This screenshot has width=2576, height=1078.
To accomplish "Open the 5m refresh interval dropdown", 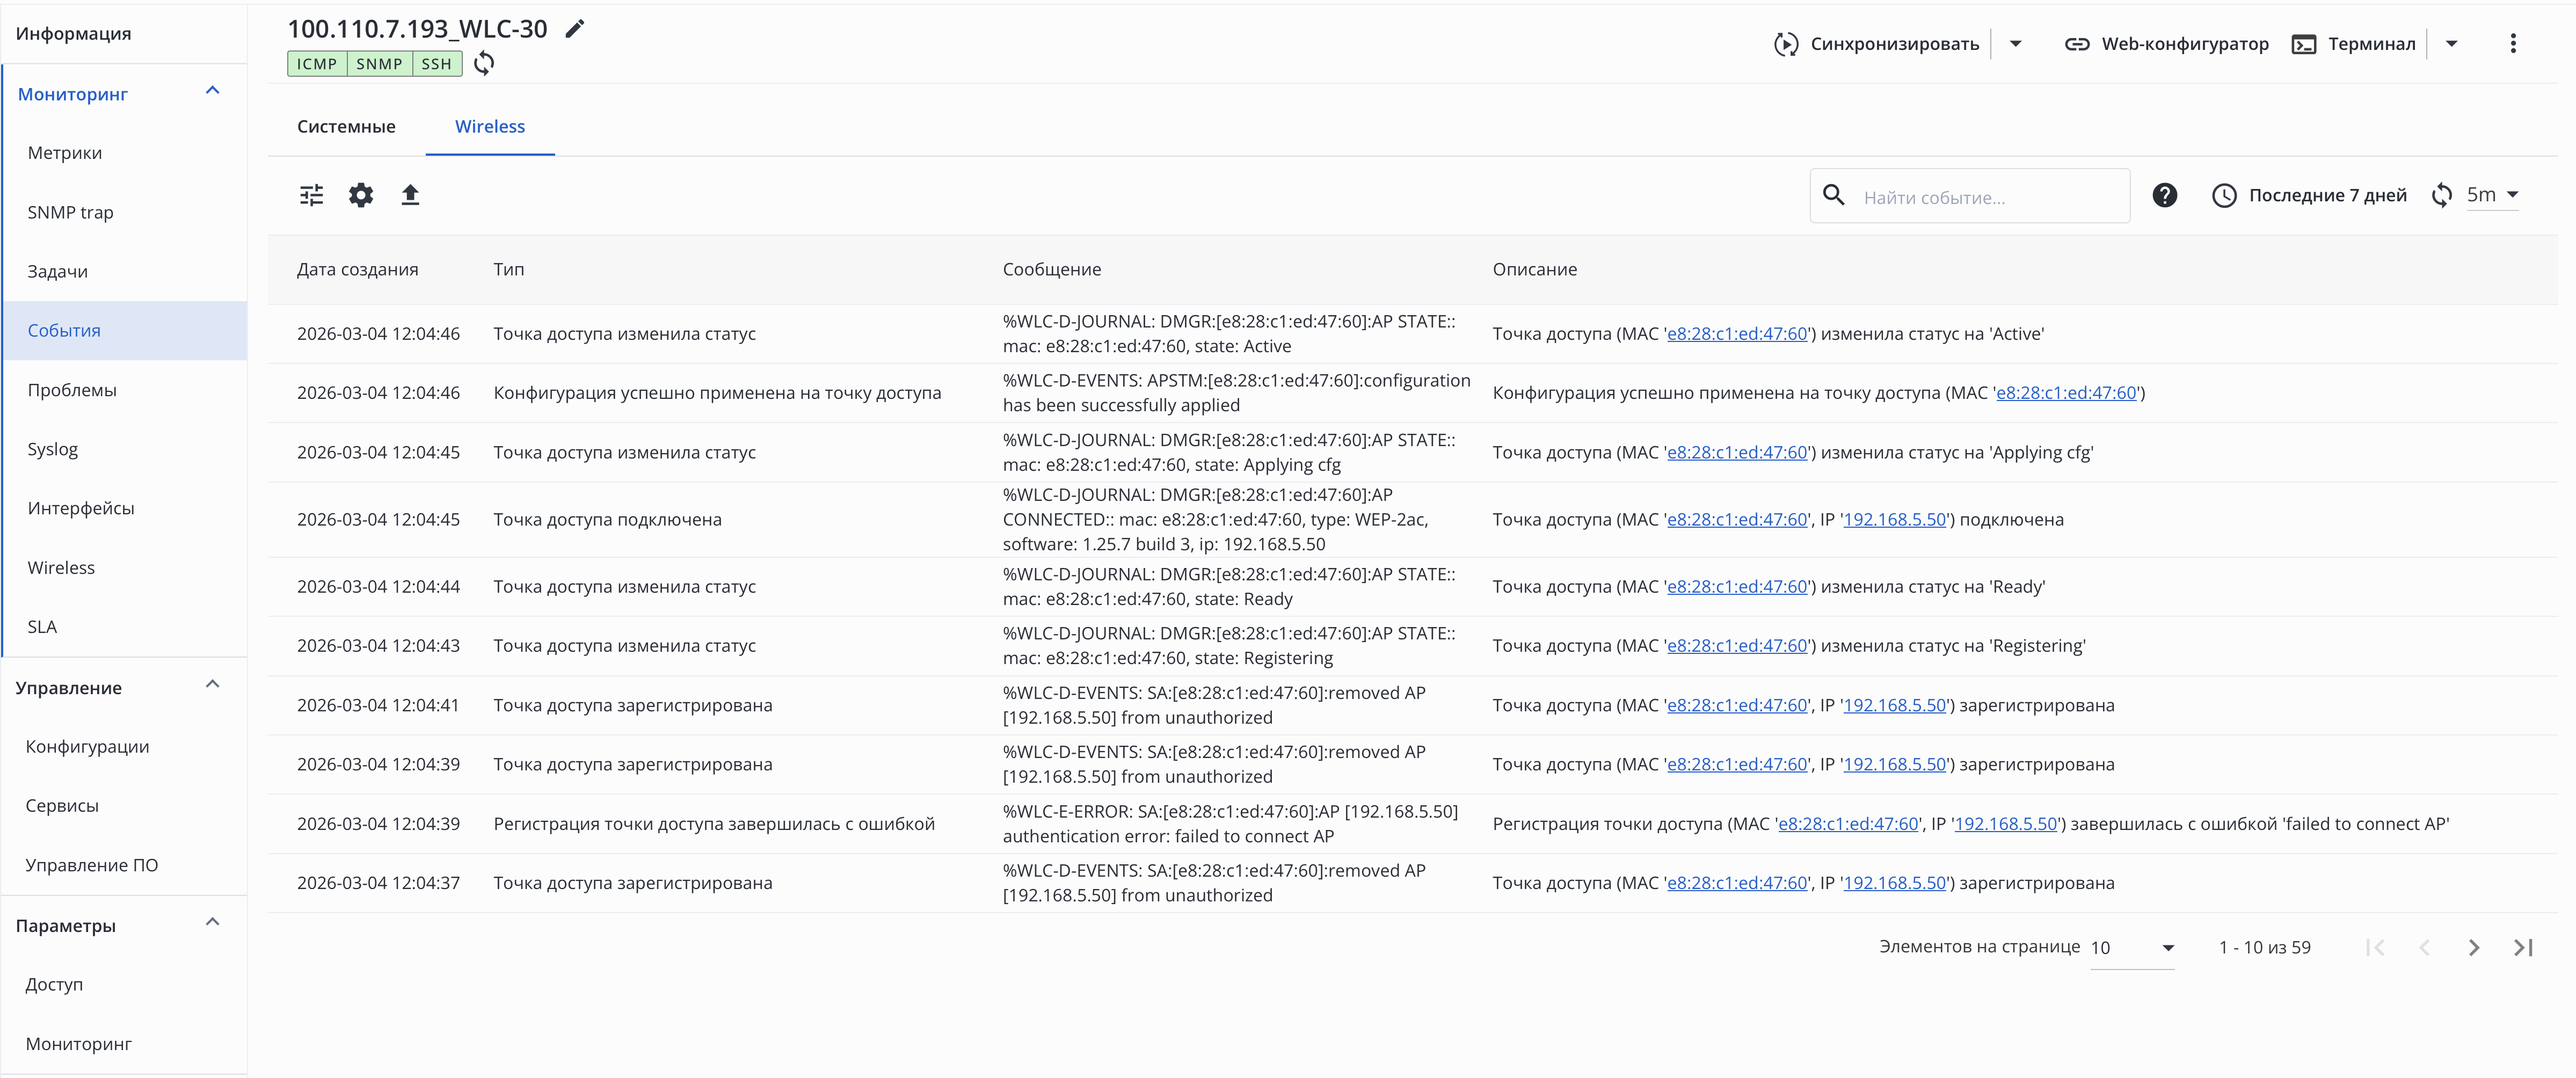I will pyautogui.click(x=2493, y=195).
